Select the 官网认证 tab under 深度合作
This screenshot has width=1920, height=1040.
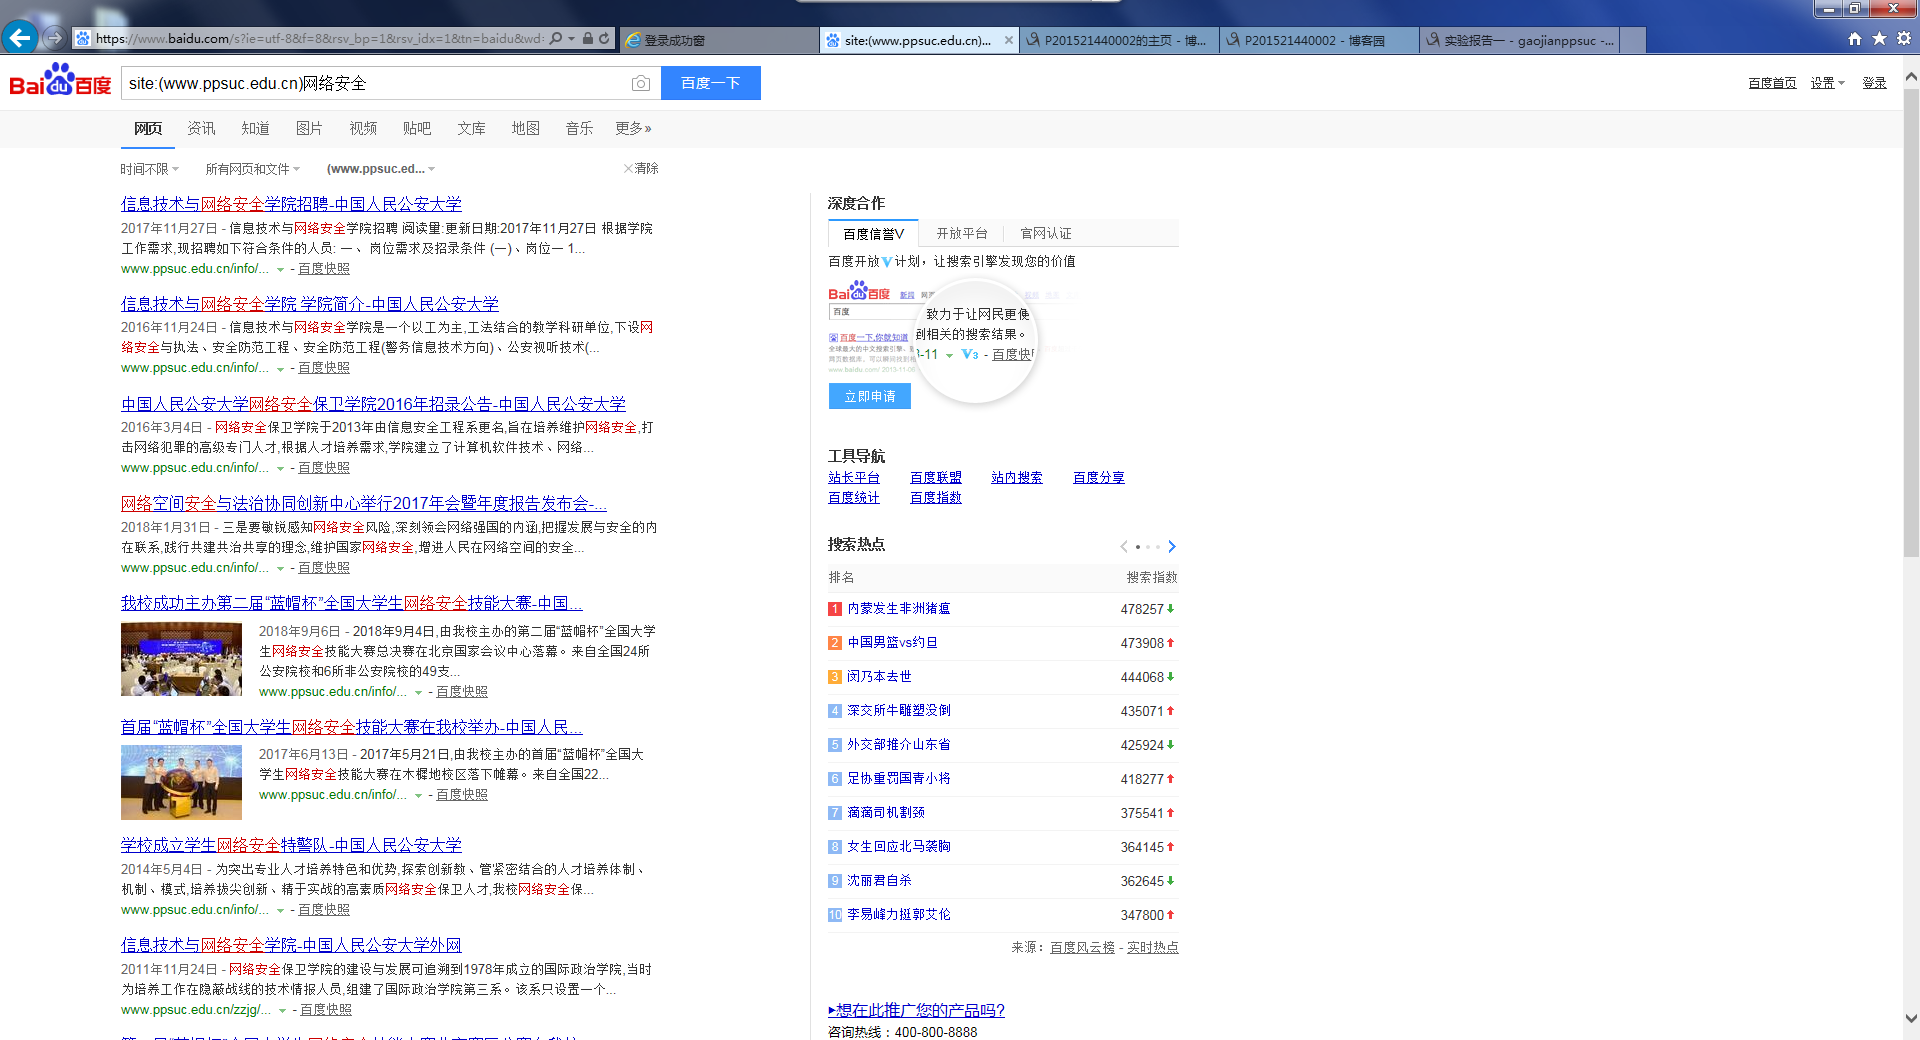(x=1046, y=233)
